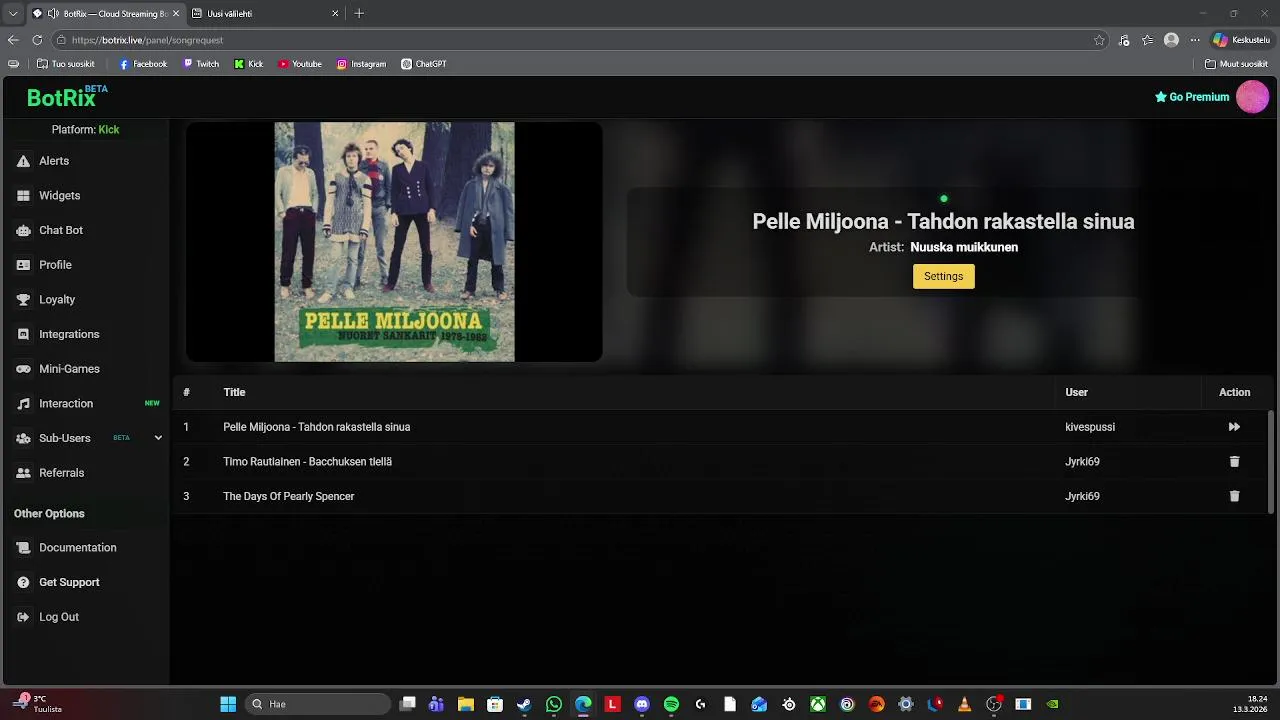Viewport: 1280px width, 720px height.
Task: Open Muut suosikit bookmarks folder
Action: point(1237,64)
